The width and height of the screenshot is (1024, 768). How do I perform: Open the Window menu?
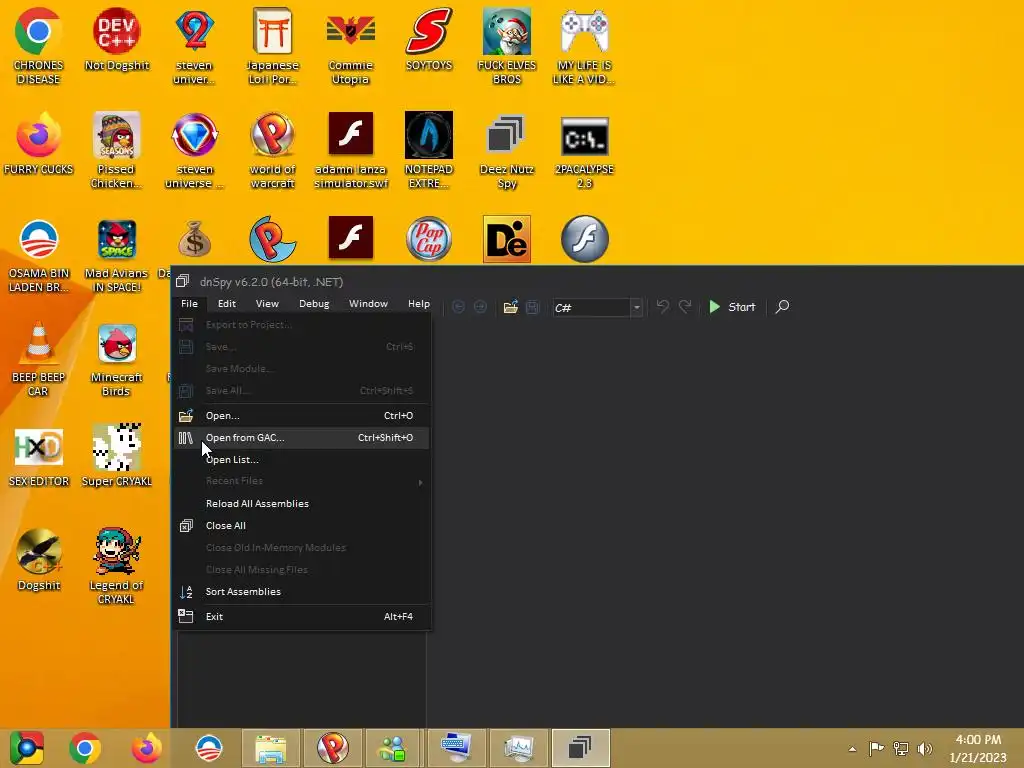(368, 304)
